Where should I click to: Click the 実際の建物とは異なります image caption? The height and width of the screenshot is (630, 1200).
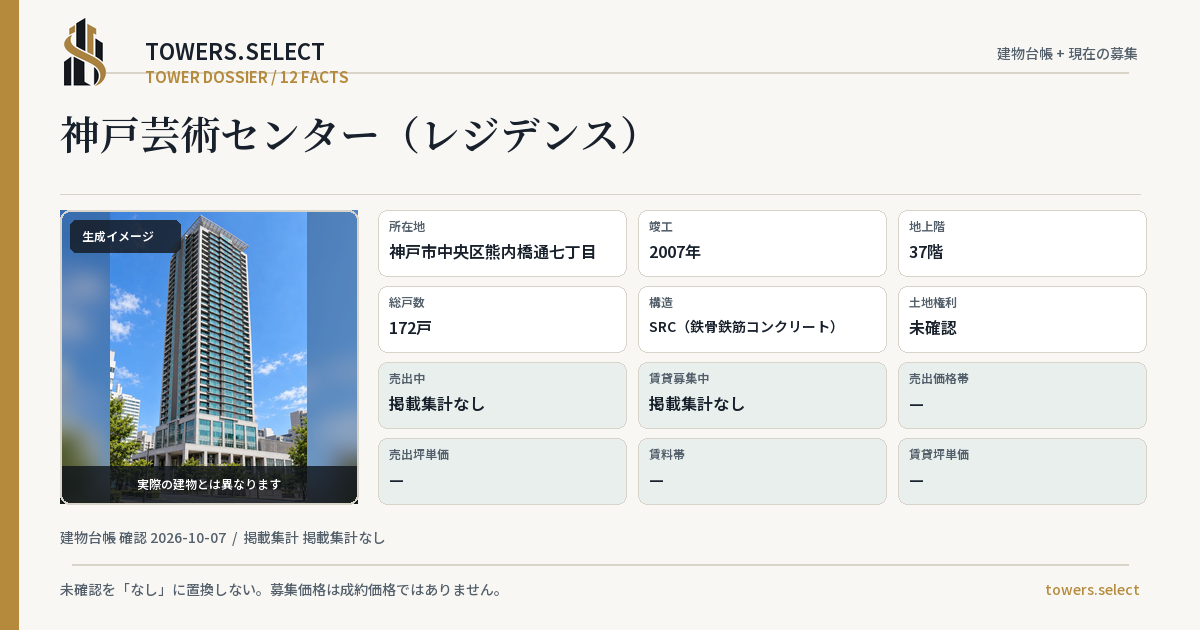pos(209,484)
